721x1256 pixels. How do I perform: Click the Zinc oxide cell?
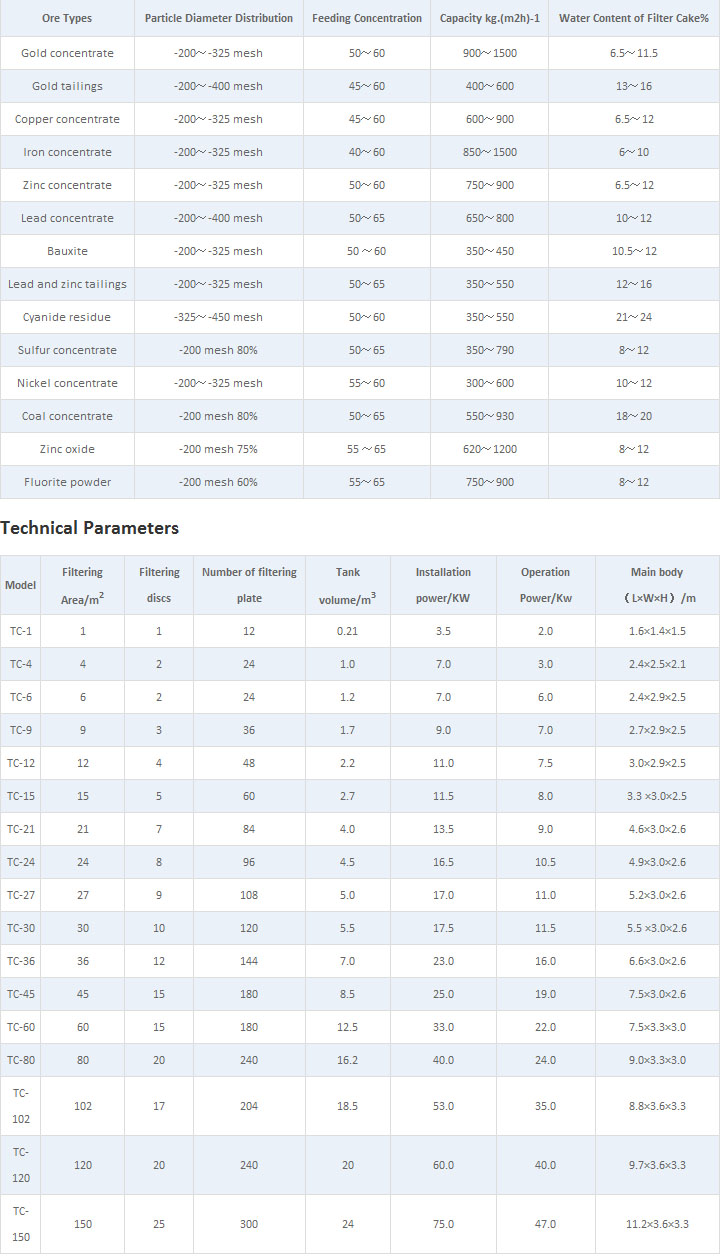[x=67, y=449]
